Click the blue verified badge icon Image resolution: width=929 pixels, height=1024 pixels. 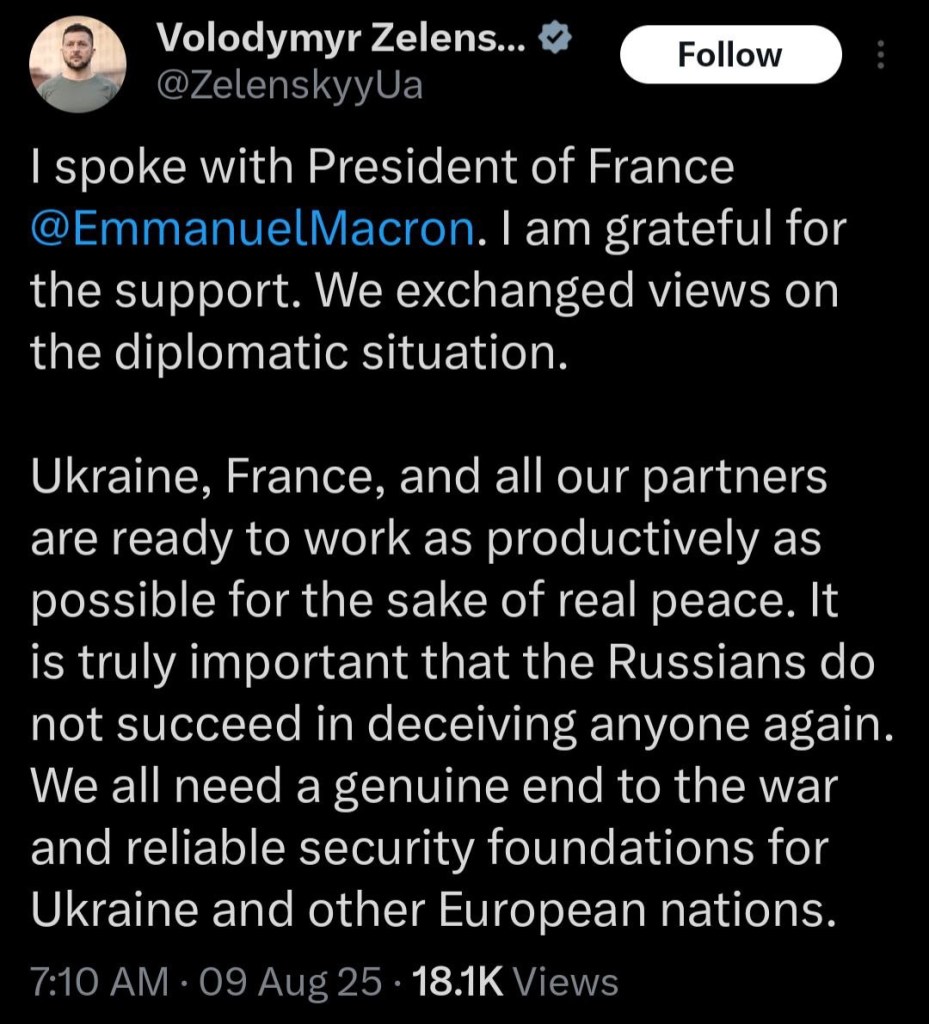click(x=554, y=39)
